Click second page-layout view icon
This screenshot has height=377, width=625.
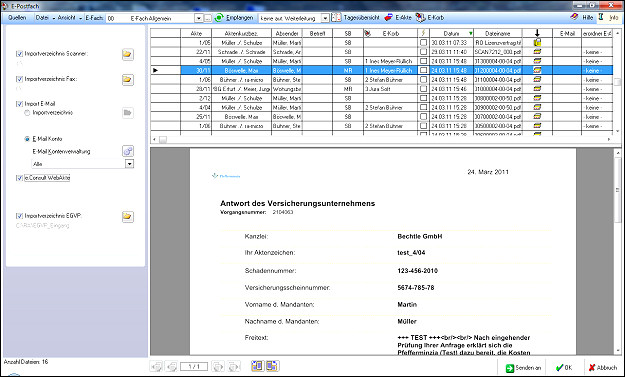[273, 366]
